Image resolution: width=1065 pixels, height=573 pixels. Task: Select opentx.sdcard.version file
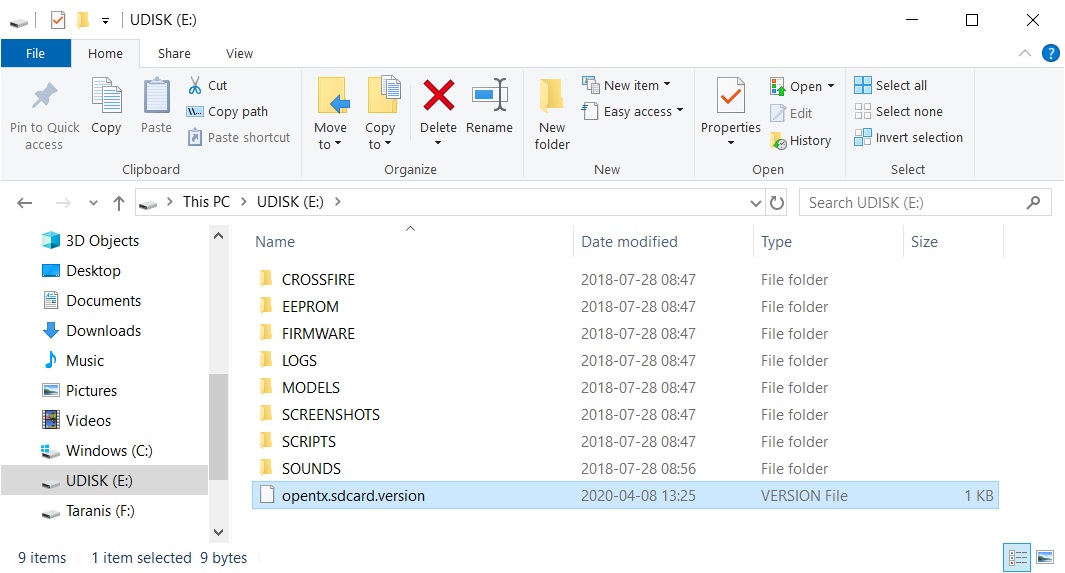(625, 496)
